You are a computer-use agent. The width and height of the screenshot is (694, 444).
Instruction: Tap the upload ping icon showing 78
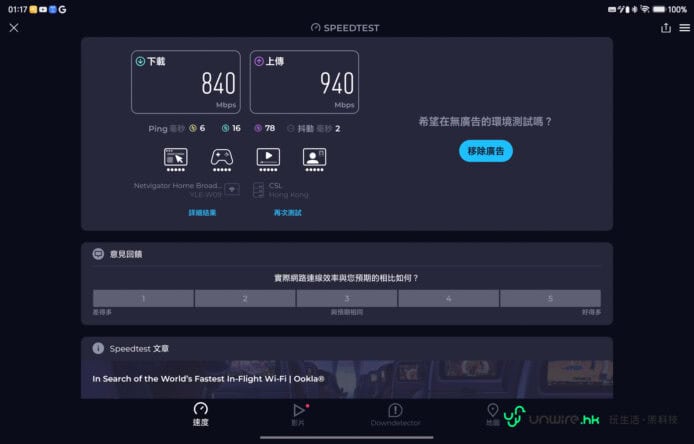[258, 128]
